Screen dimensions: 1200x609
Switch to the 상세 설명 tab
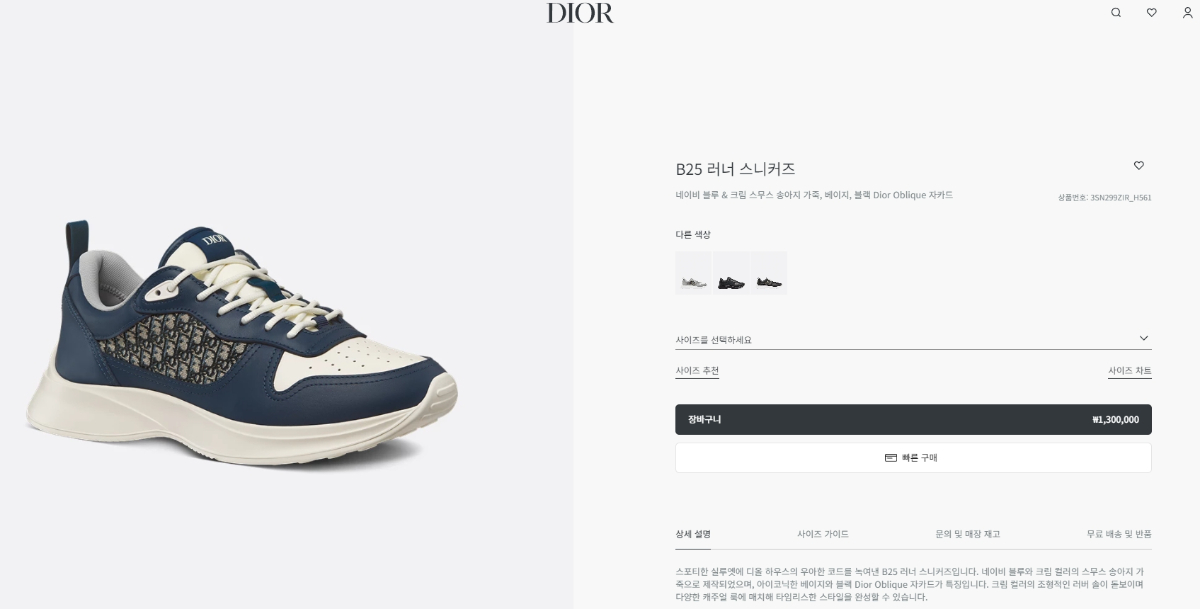(x=693, y=534)
